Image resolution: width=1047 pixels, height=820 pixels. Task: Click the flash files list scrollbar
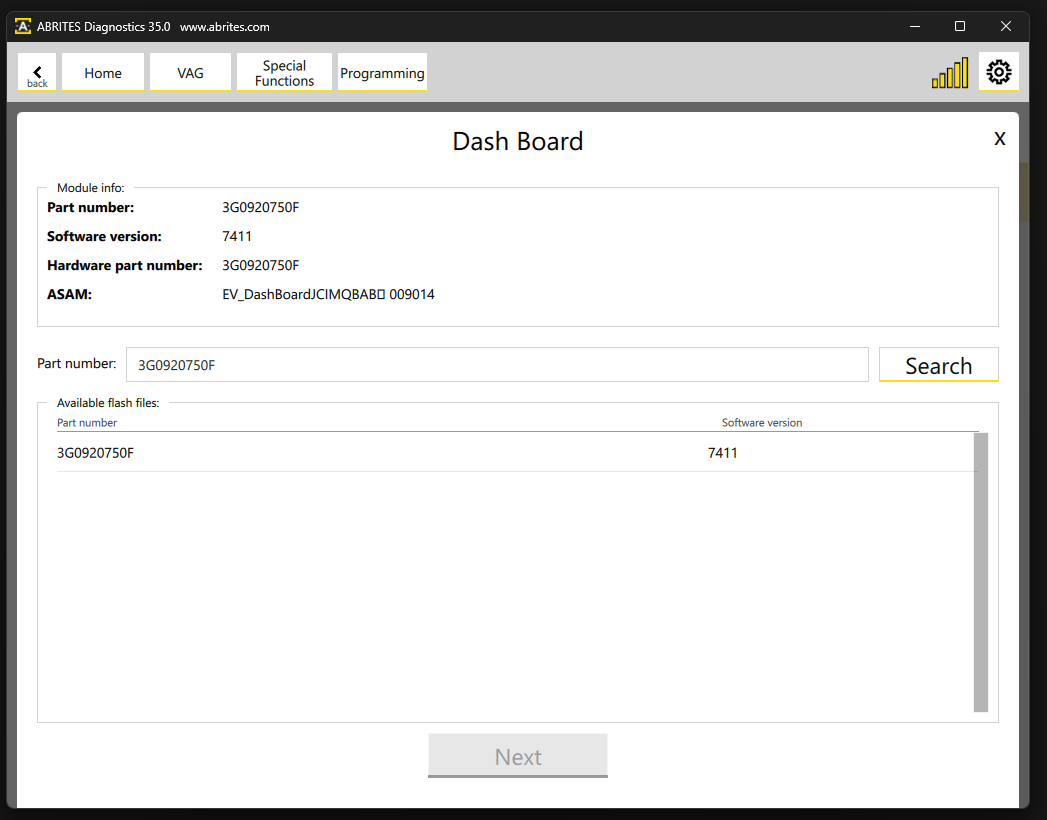980,572
